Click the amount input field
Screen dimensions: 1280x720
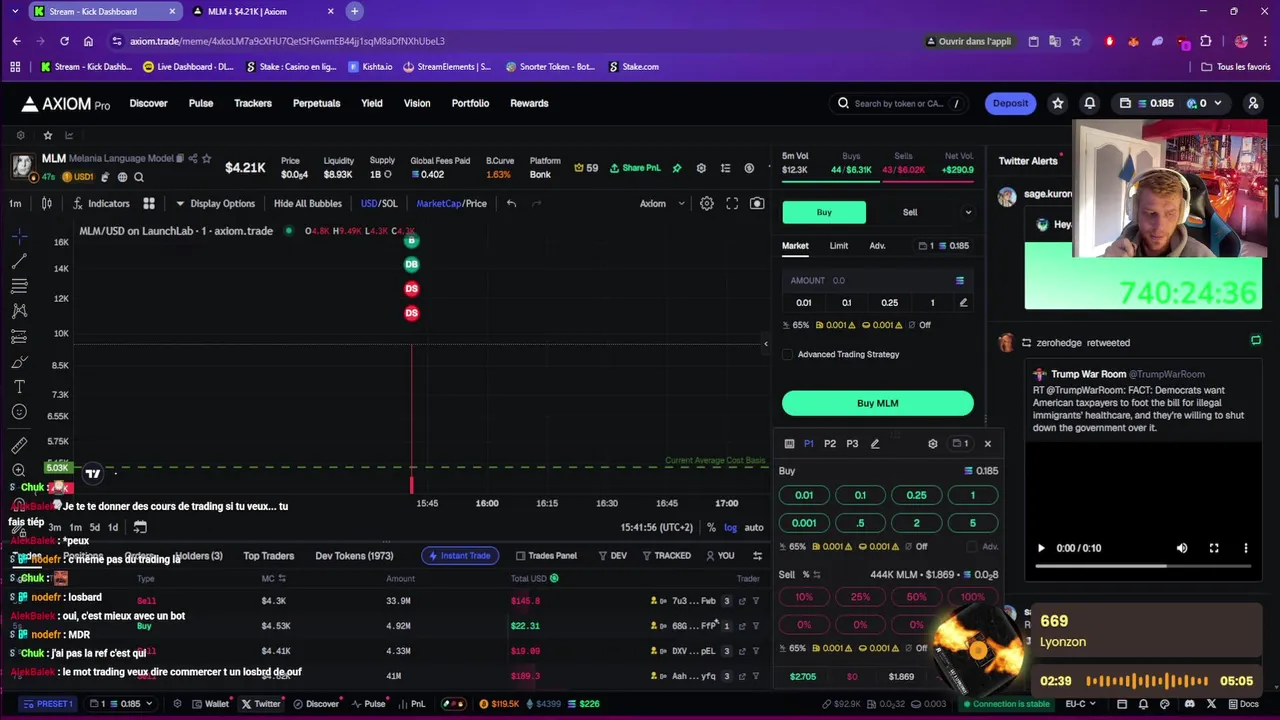pyautogui.click(x=876, y=280)
